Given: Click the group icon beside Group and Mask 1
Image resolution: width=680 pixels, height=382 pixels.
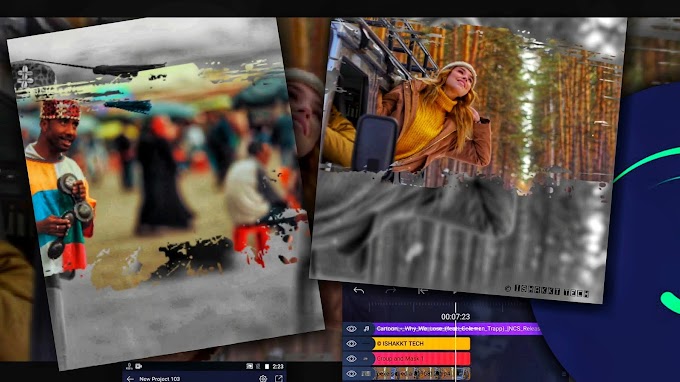Looking at the screenshot, I should pyautogui.click(x=366, y=359).
